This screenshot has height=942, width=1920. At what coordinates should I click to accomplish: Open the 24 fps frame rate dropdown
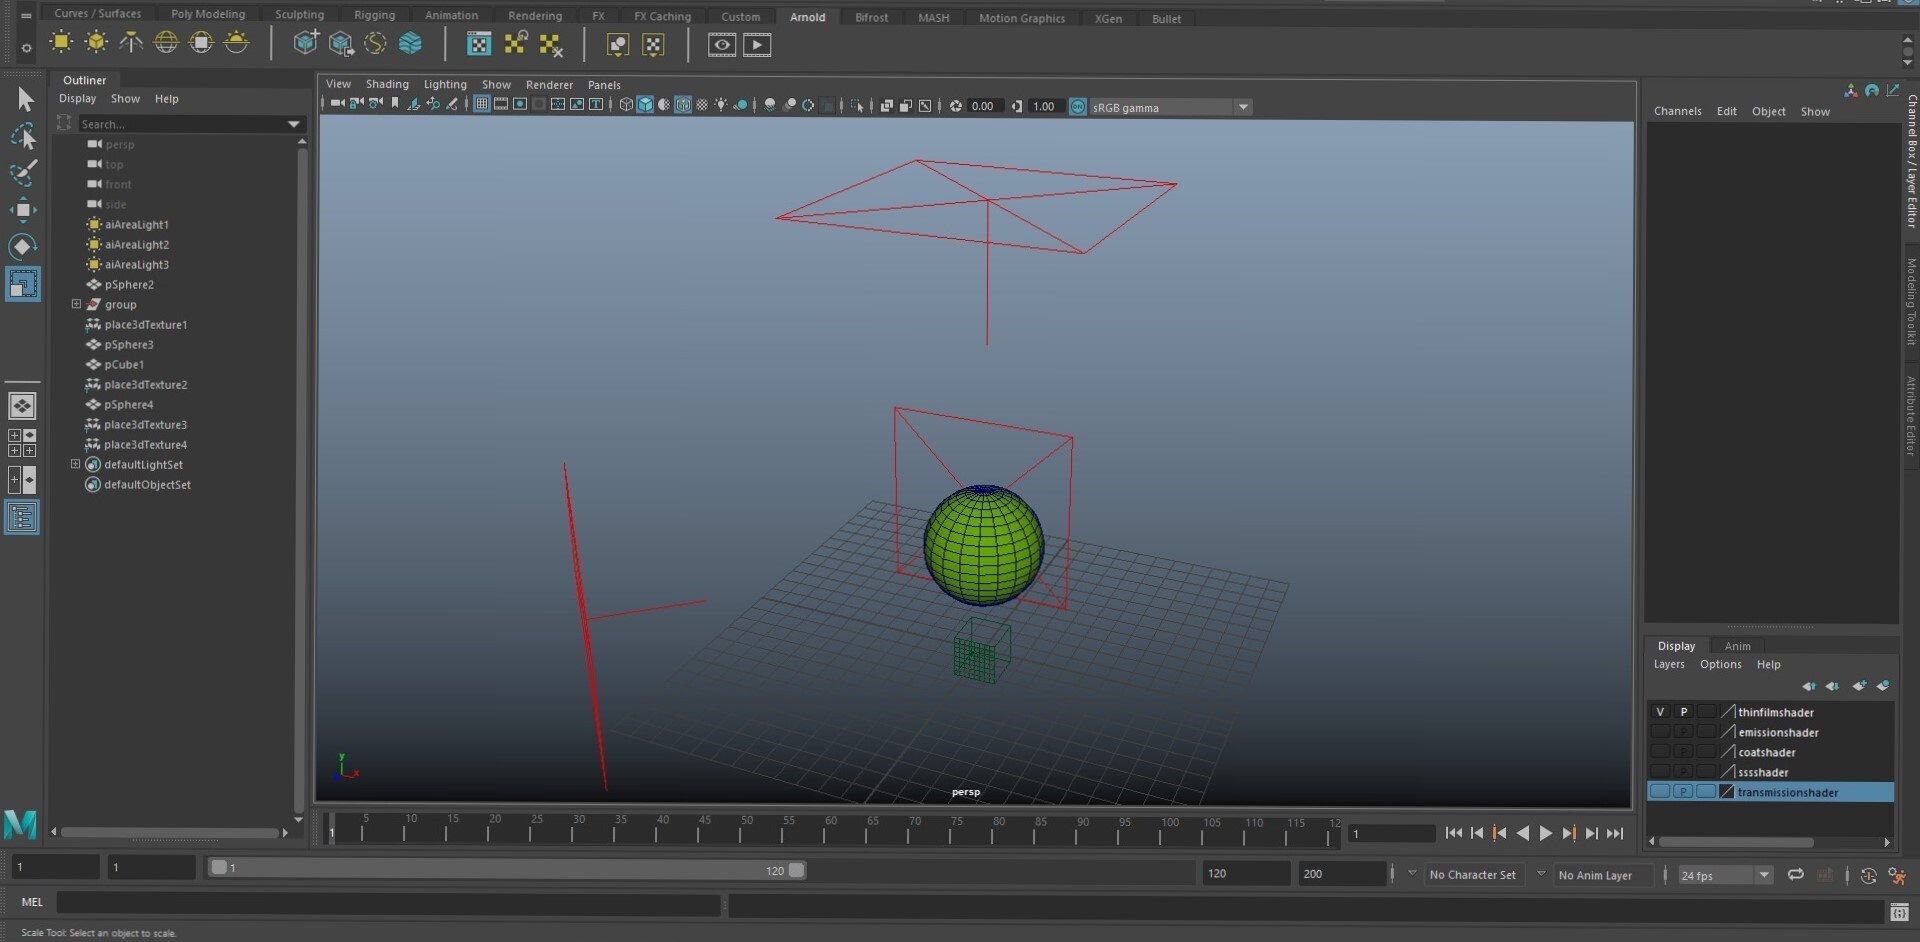point(1763,875)
